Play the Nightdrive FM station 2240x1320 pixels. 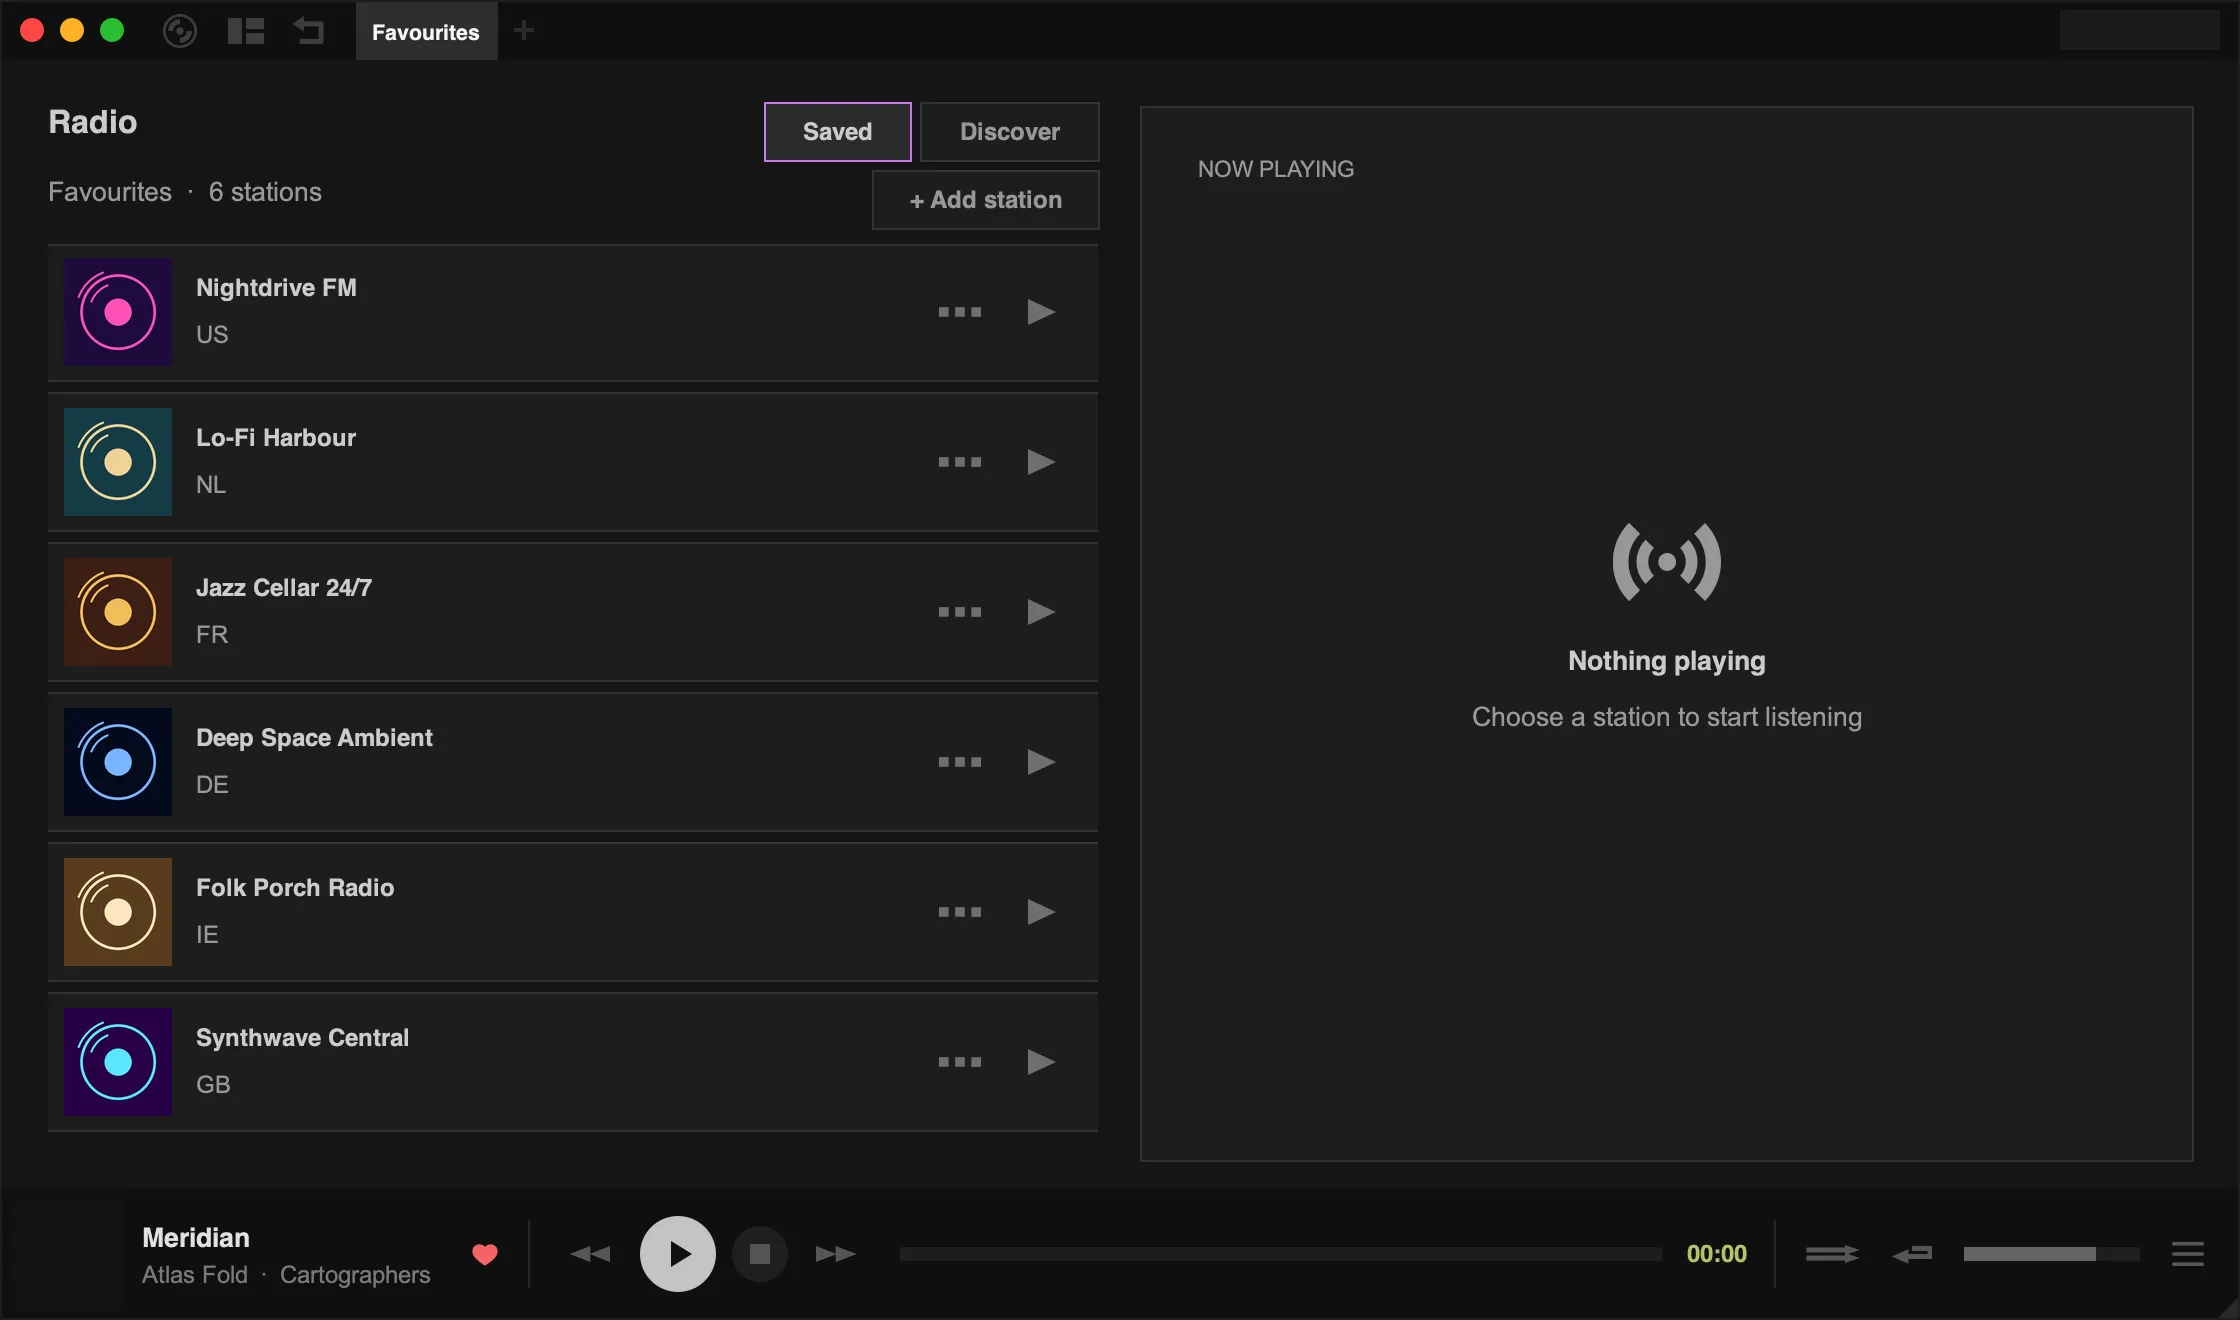point(1041,312)
